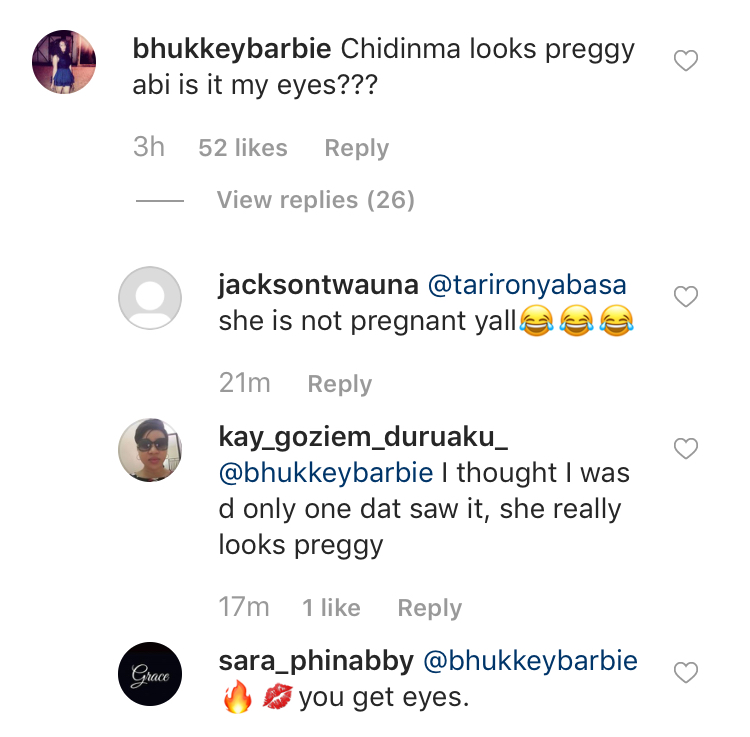Open @bhukkeybarbie mention in kay_goziem's reply
750x737 pixels.
tap(326, 473)
